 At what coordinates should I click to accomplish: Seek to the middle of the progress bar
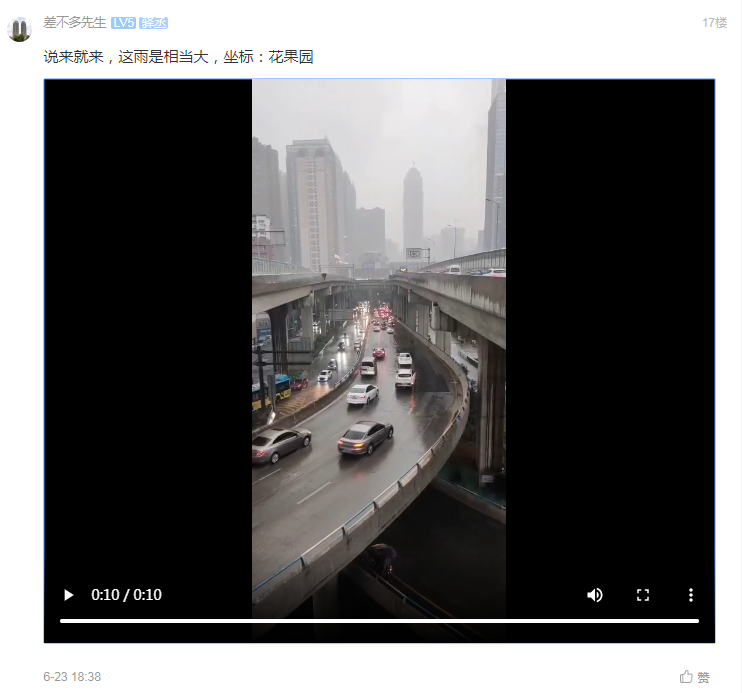pyautogui.click(x=380, y=621)
